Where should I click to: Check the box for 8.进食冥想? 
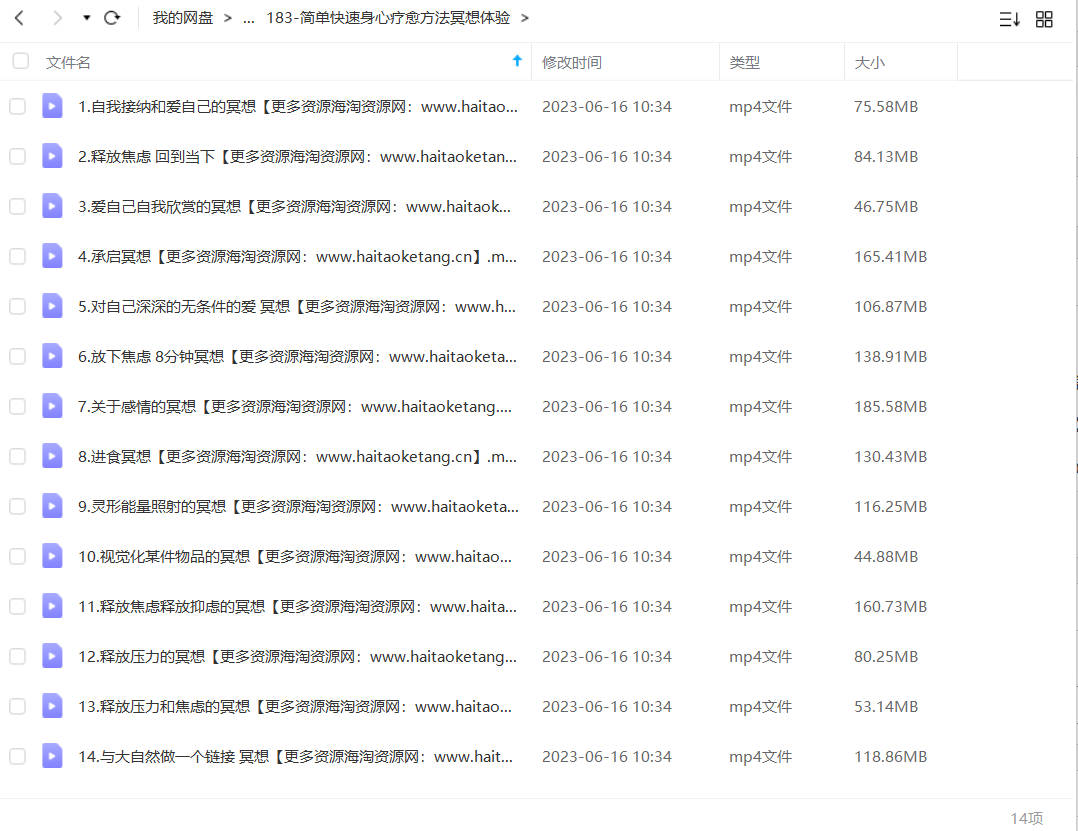click(x=17, y=456)
